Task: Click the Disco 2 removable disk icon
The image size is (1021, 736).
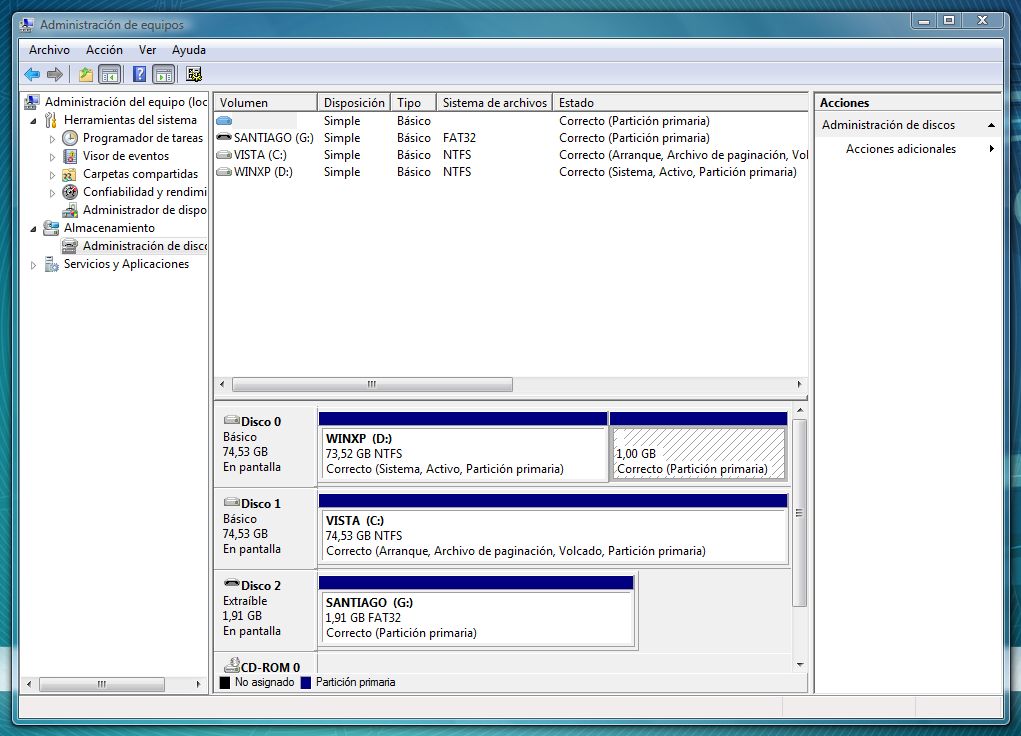Action: pyautogui.click(x=231, y=583)
